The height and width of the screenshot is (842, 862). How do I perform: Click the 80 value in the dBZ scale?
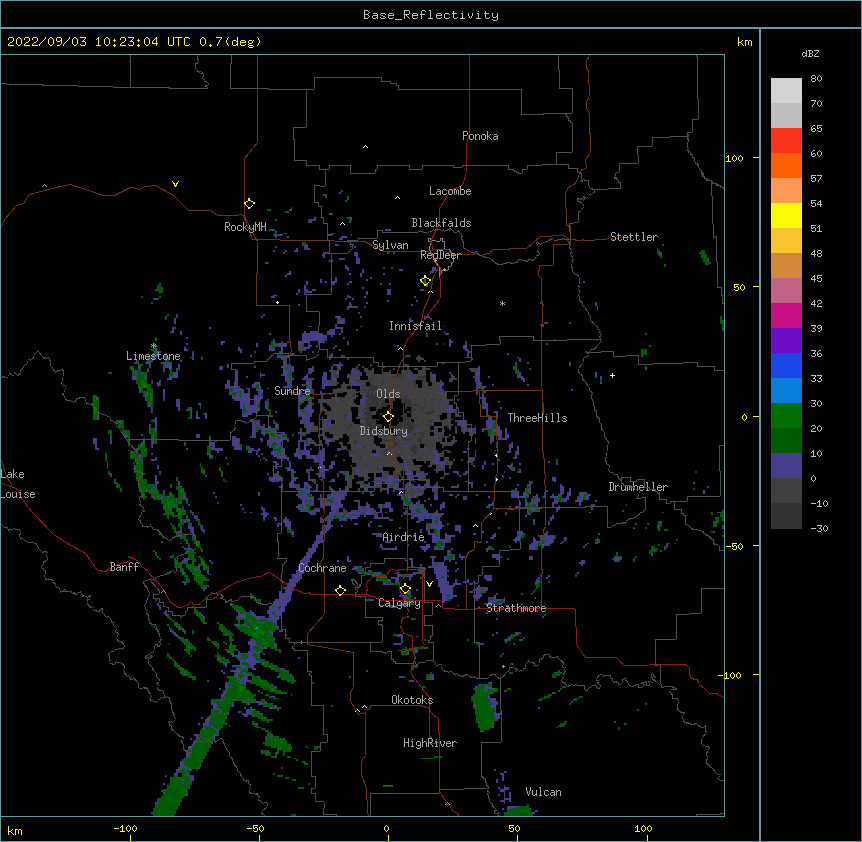click(x=816, y=79)
